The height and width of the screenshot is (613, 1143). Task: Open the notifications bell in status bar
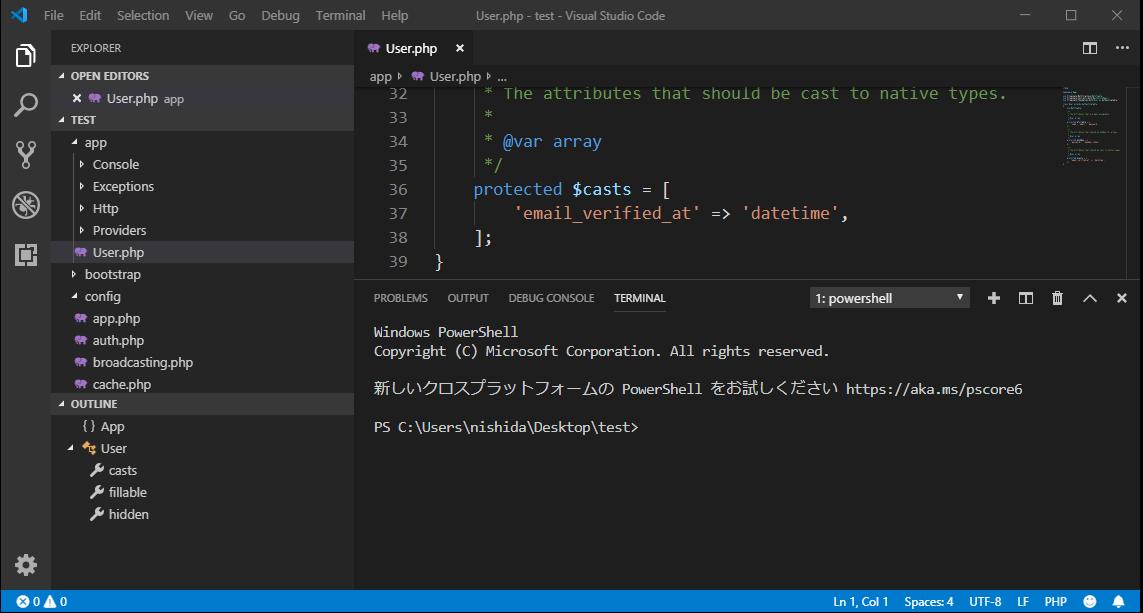[x=1119, y=602]
